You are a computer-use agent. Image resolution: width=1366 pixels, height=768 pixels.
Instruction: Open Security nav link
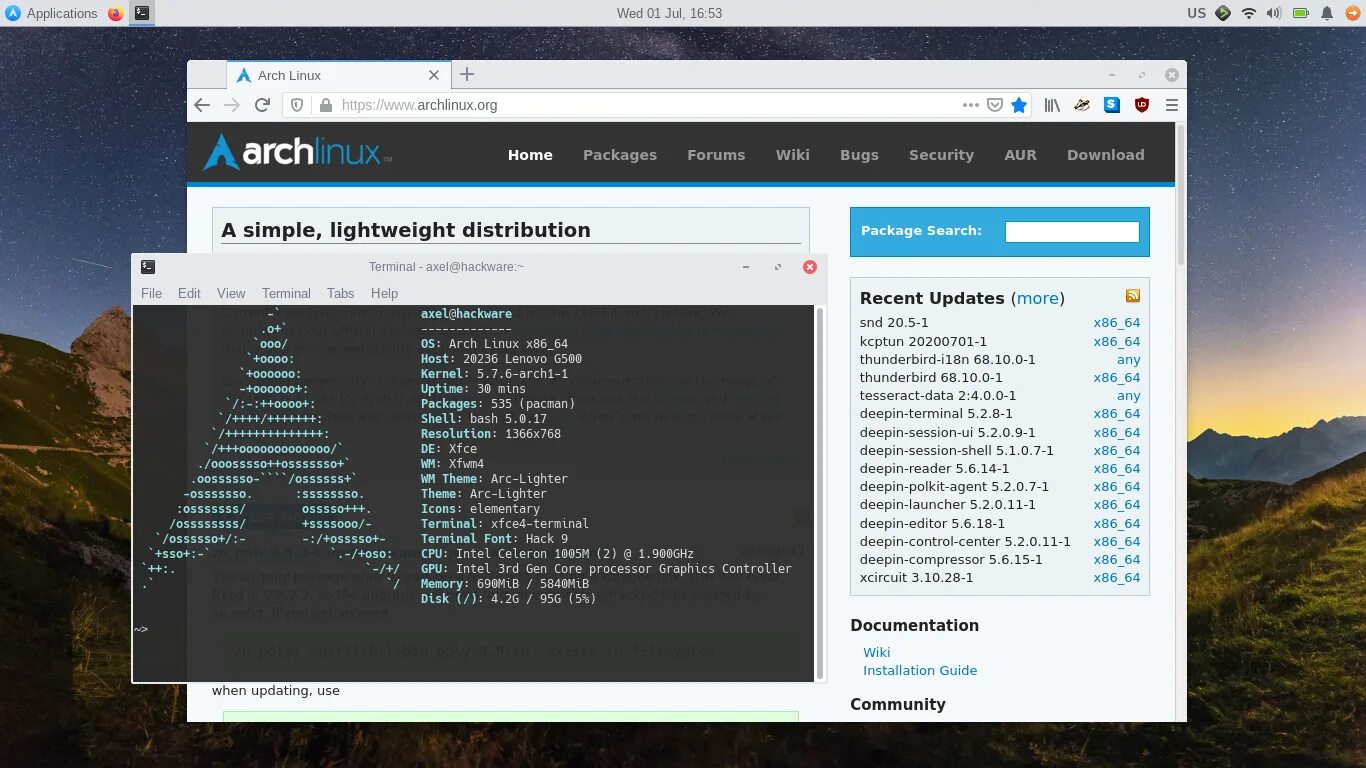pyautogui.click(x=941, y=155)
